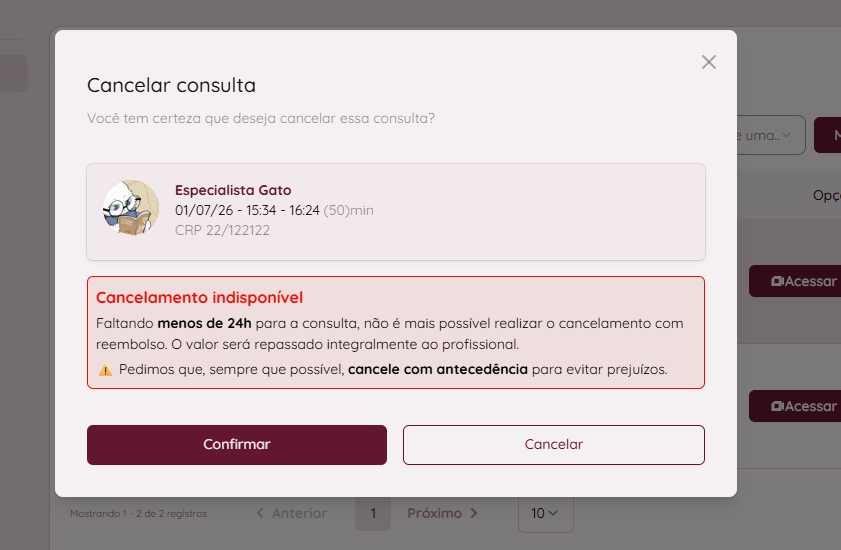Click the CRP 22/122122 text
Image resolution: width=841 pixels, height=550 pixels.
[x=222, y=230]
